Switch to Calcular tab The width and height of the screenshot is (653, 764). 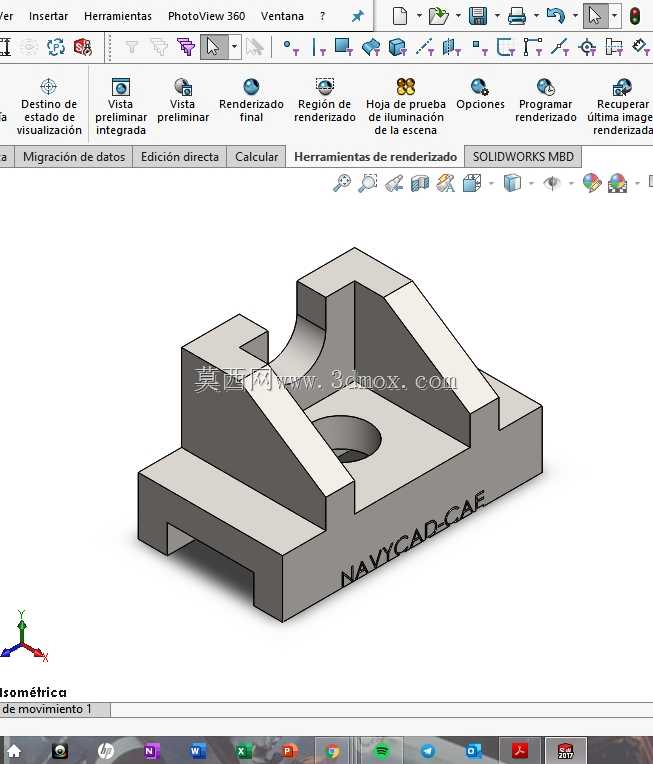256,157
